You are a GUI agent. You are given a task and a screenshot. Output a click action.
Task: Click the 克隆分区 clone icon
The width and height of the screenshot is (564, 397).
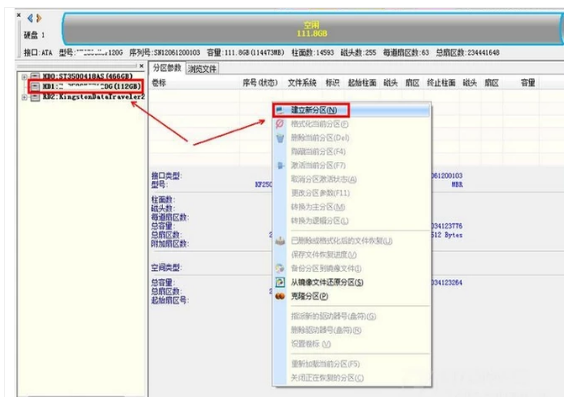pyautogui.click(x=280, y=296)
